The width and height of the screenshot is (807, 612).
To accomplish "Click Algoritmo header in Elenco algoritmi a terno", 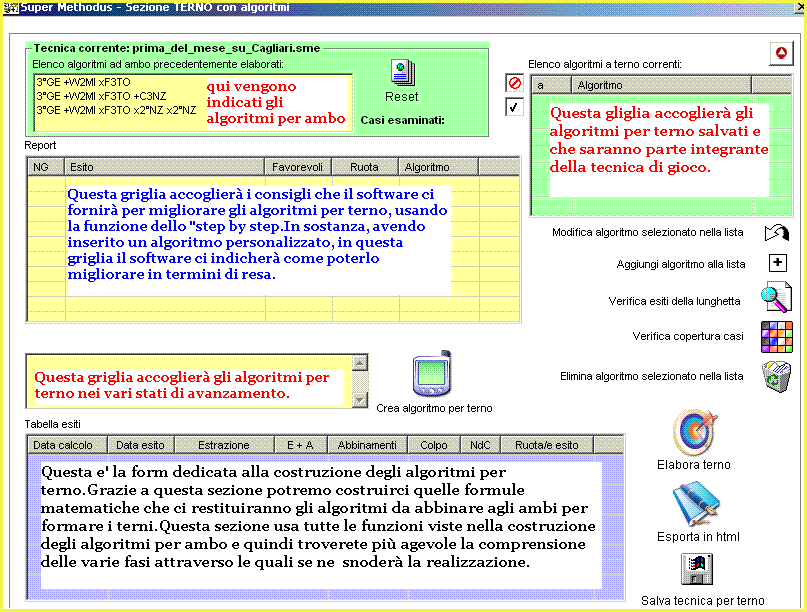I will [661, 85].
